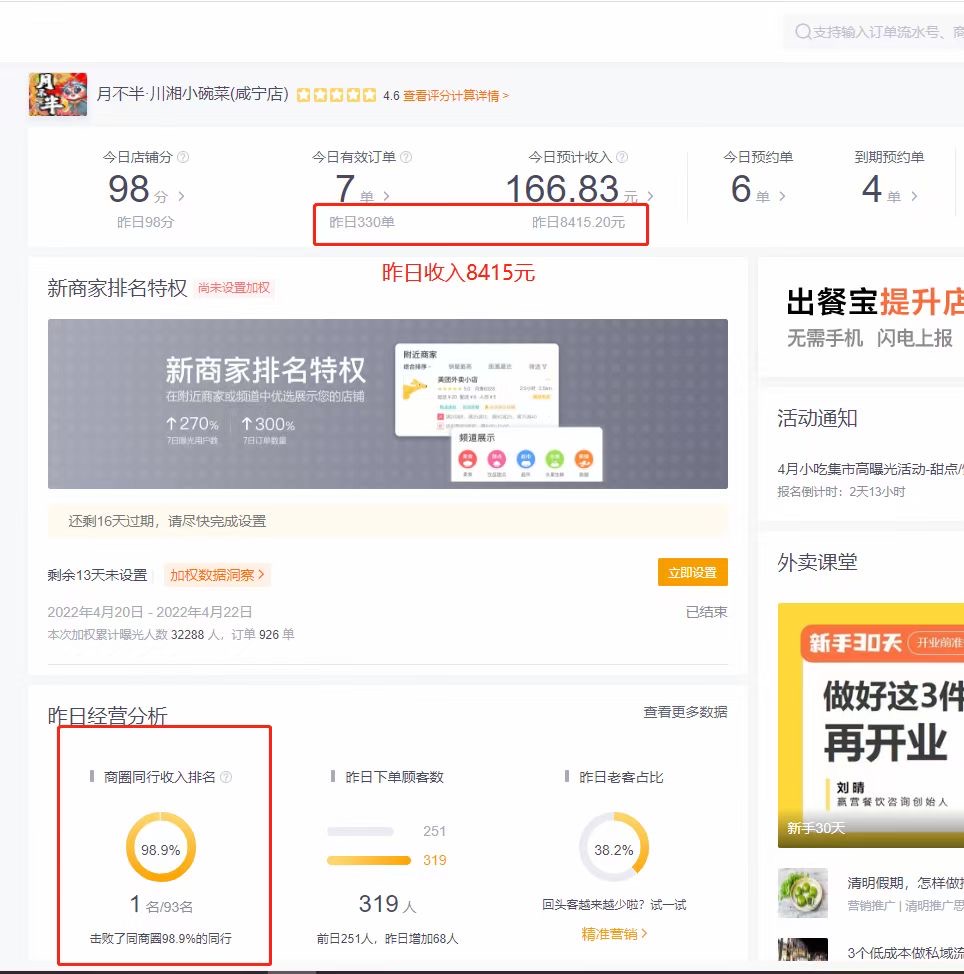This screenshot has width=964, height=974.
Task: Click a star in the 4.6 shop rating
Action: pyautogui.click(x=337, y=94)
